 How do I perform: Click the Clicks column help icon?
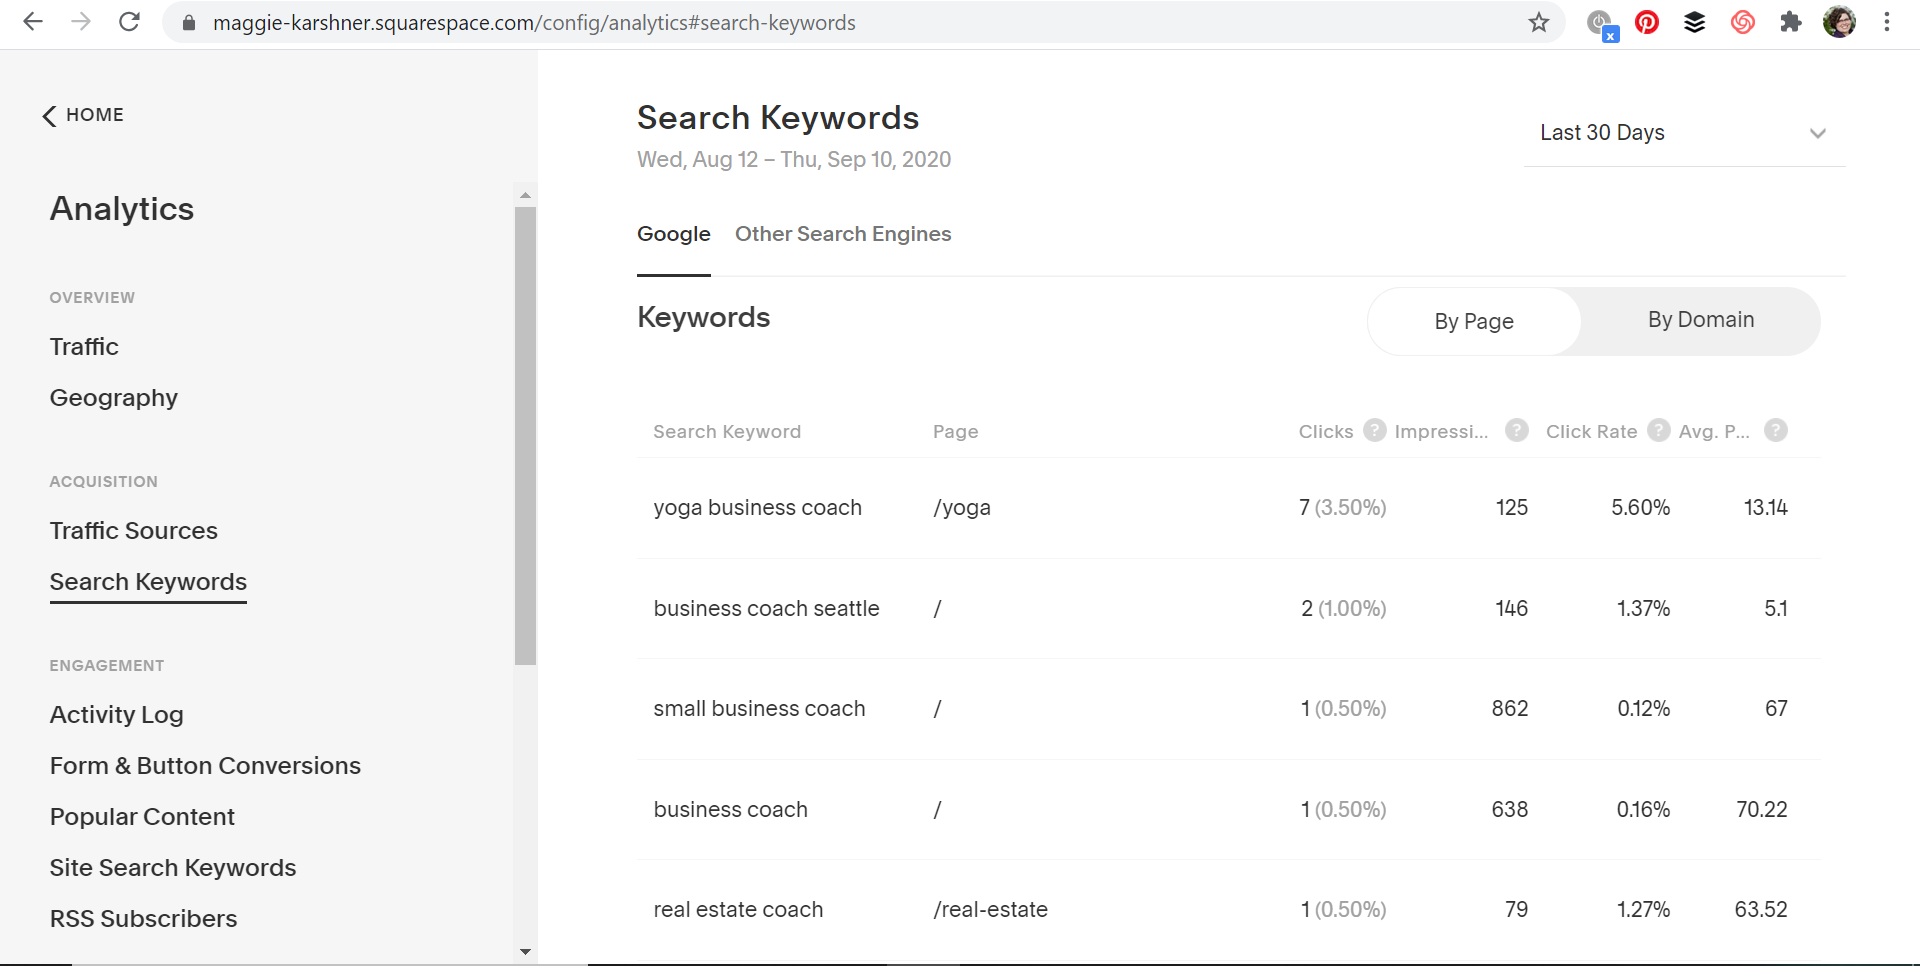tap(1374, 430)
